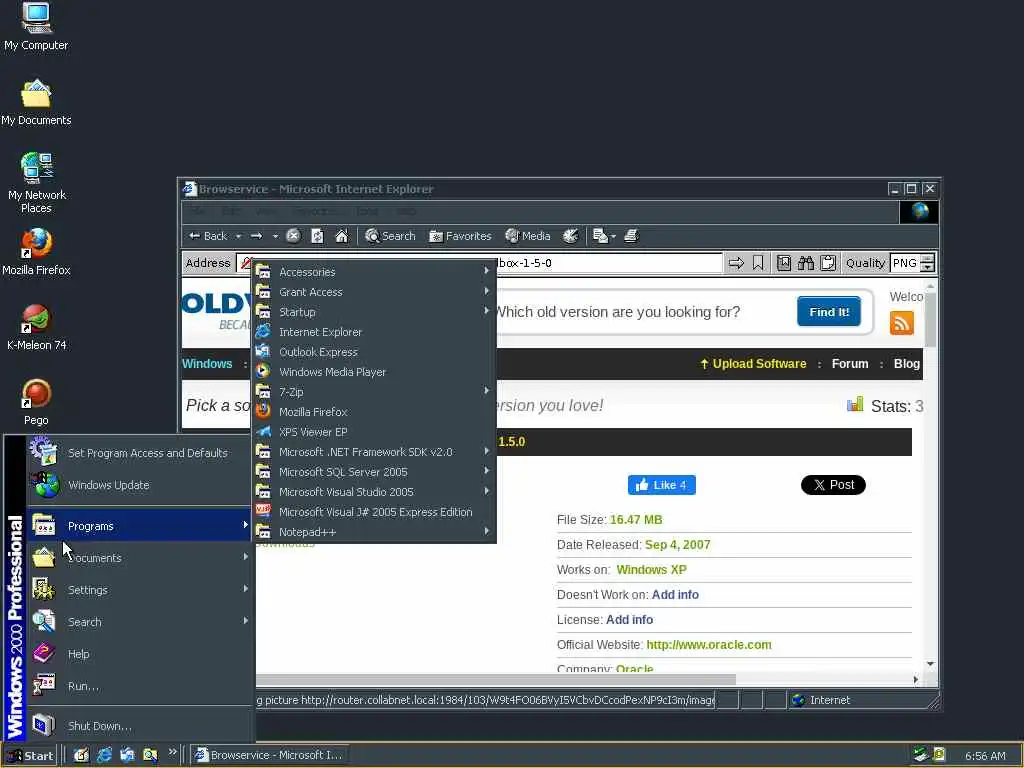Click the Mail toolbar icon with dropdown
The image size is (1024, 768).
604,236
